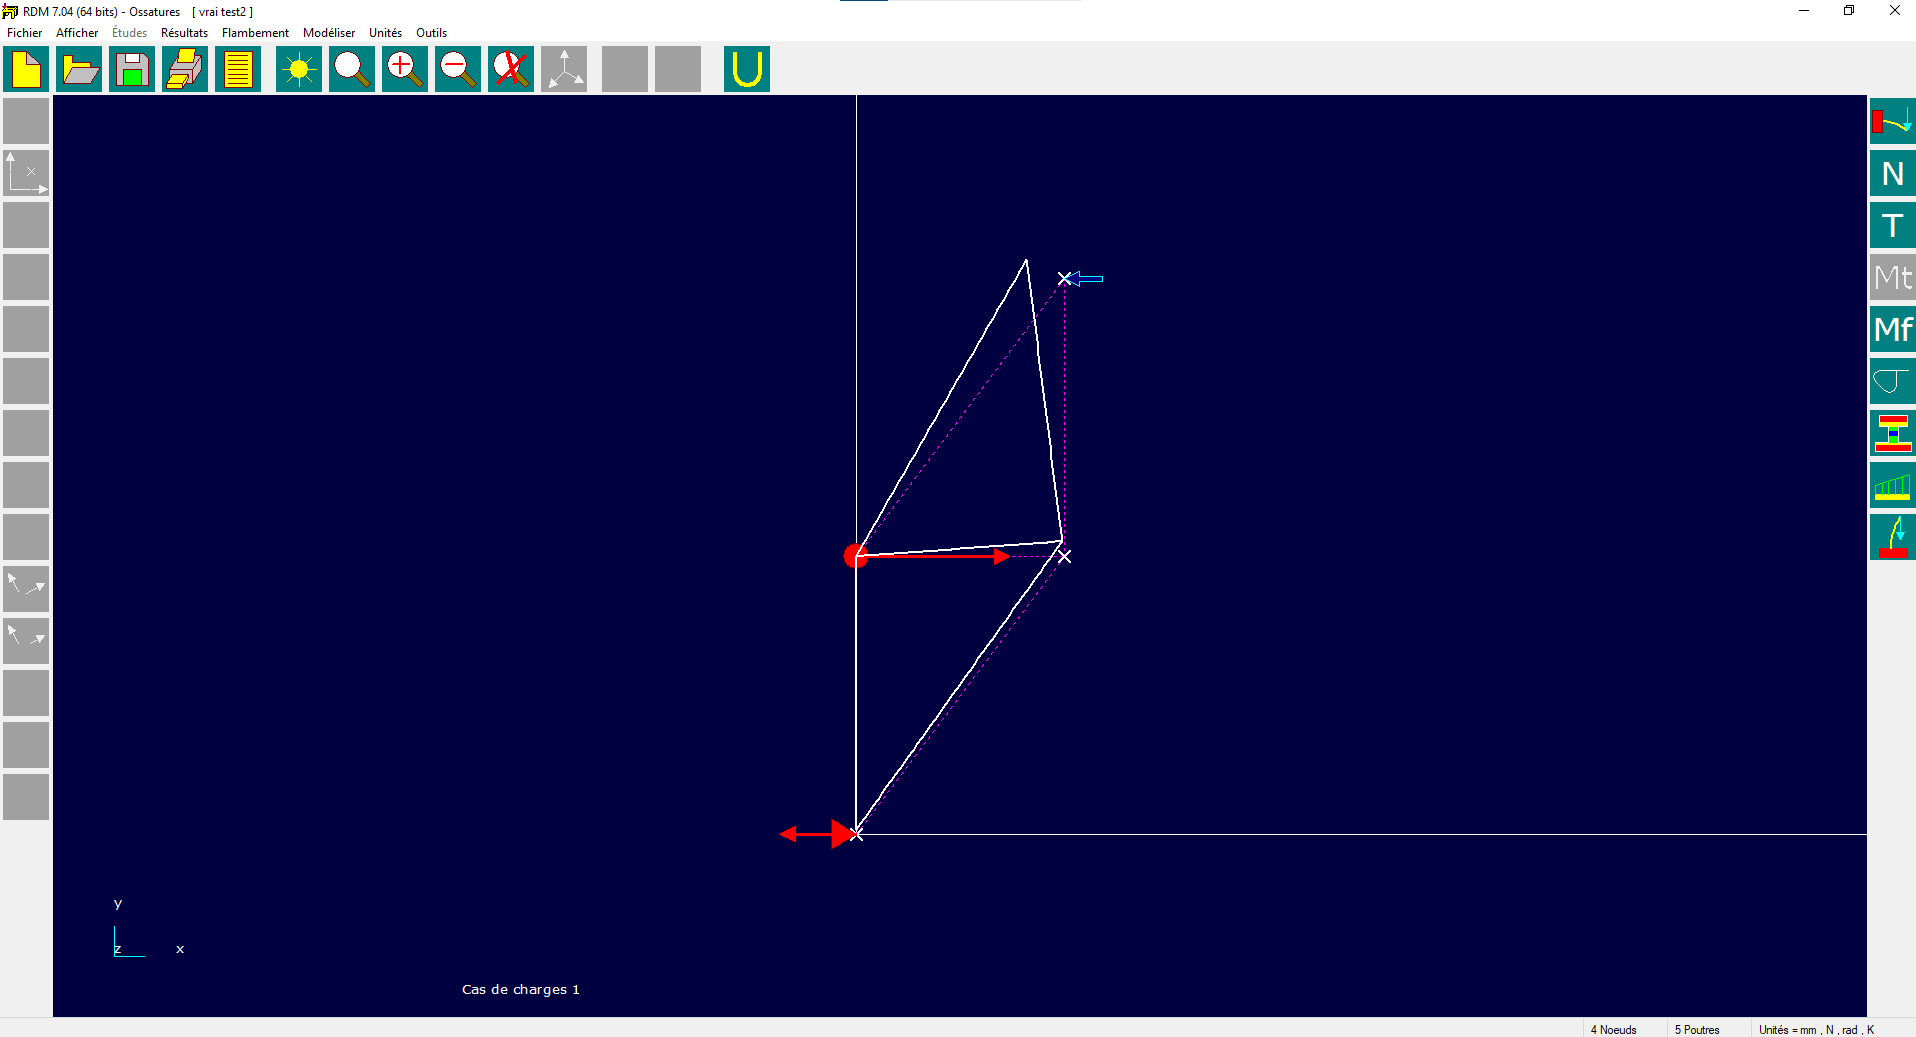
Task: Display bending moment Mf diagram
Action: 1892,329
